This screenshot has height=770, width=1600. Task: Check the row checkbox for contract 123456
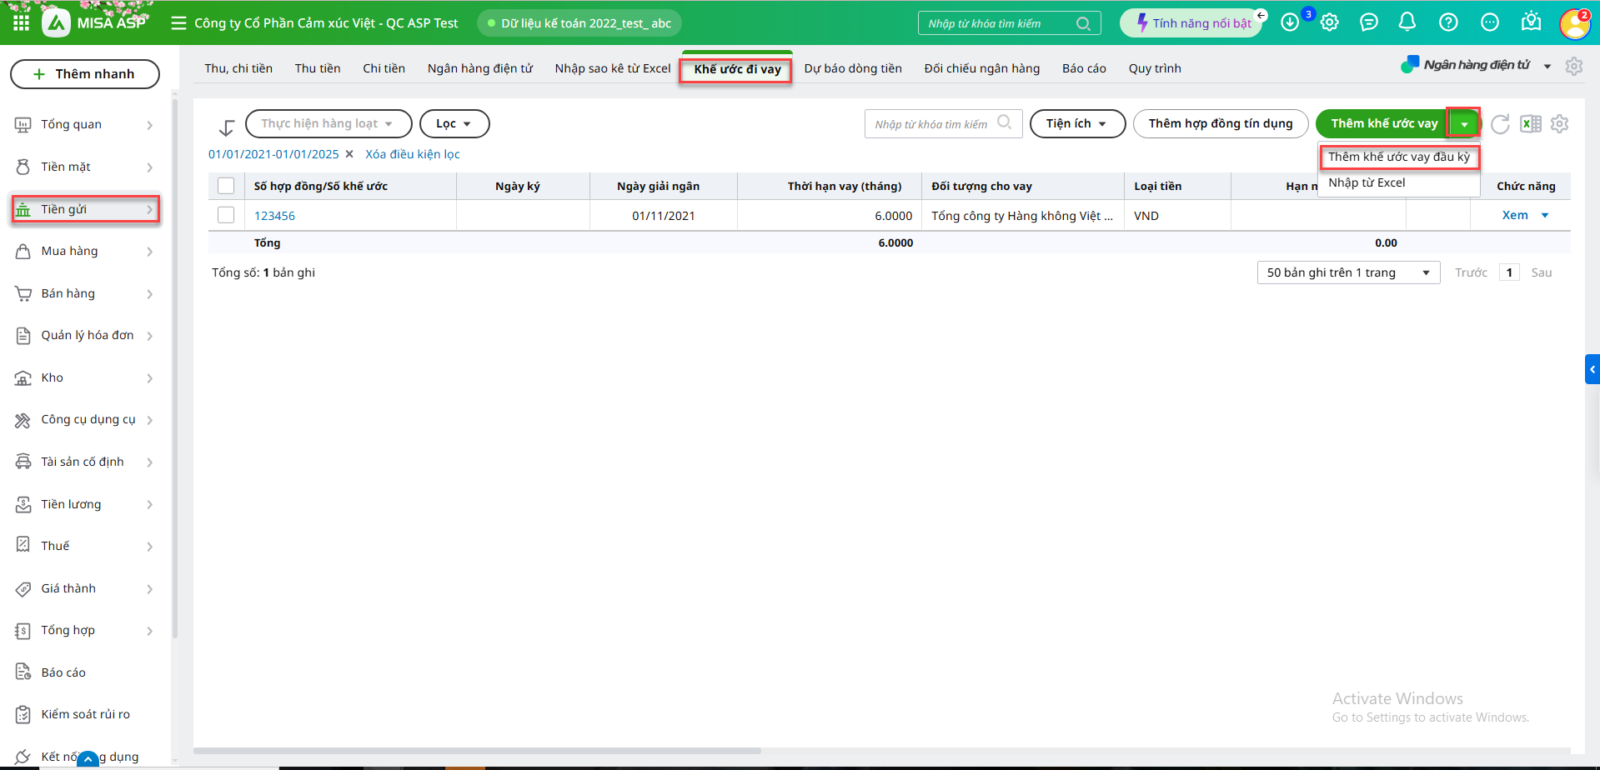(x=226, y=215)
